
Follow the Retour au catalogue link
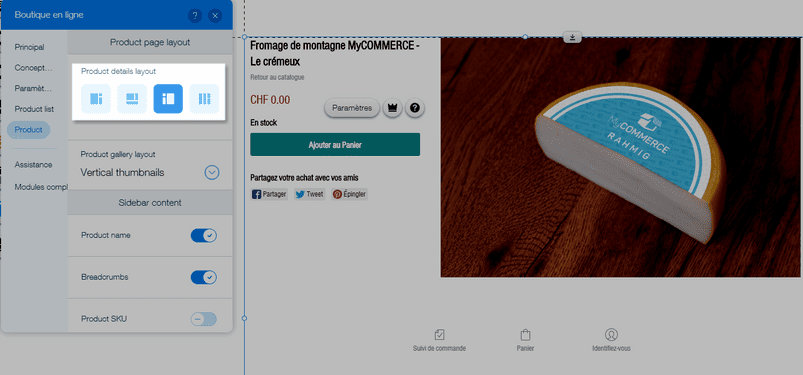(x=277, y=77)
